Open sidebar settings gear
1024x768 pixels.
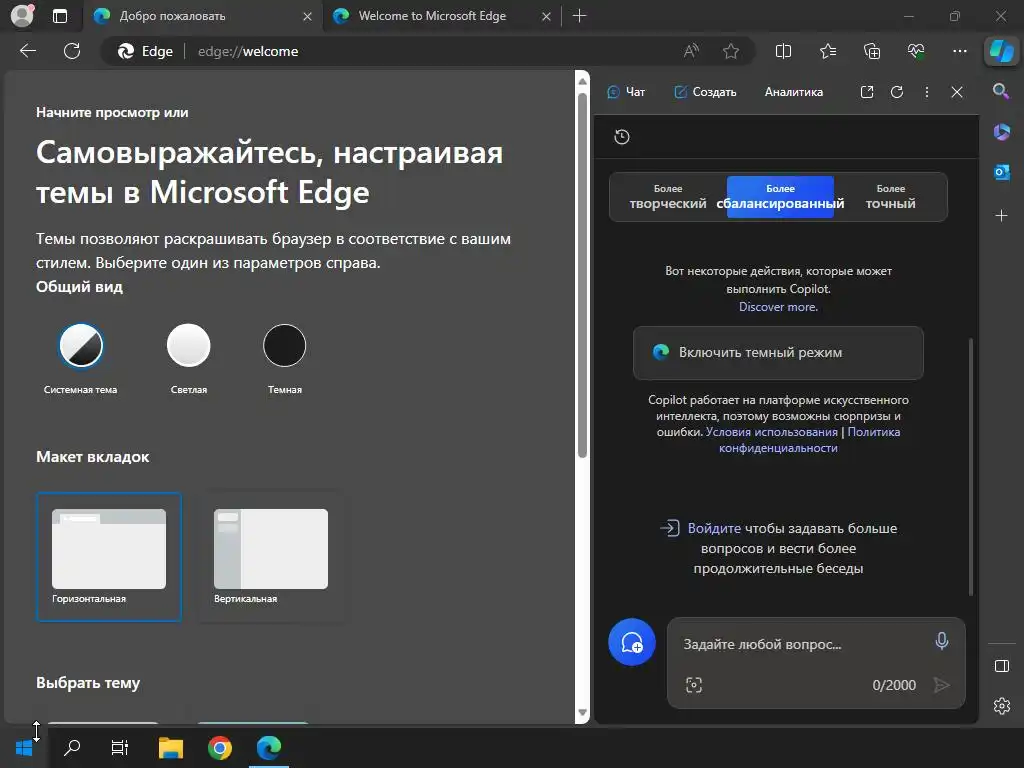(x=1001, y=706)
